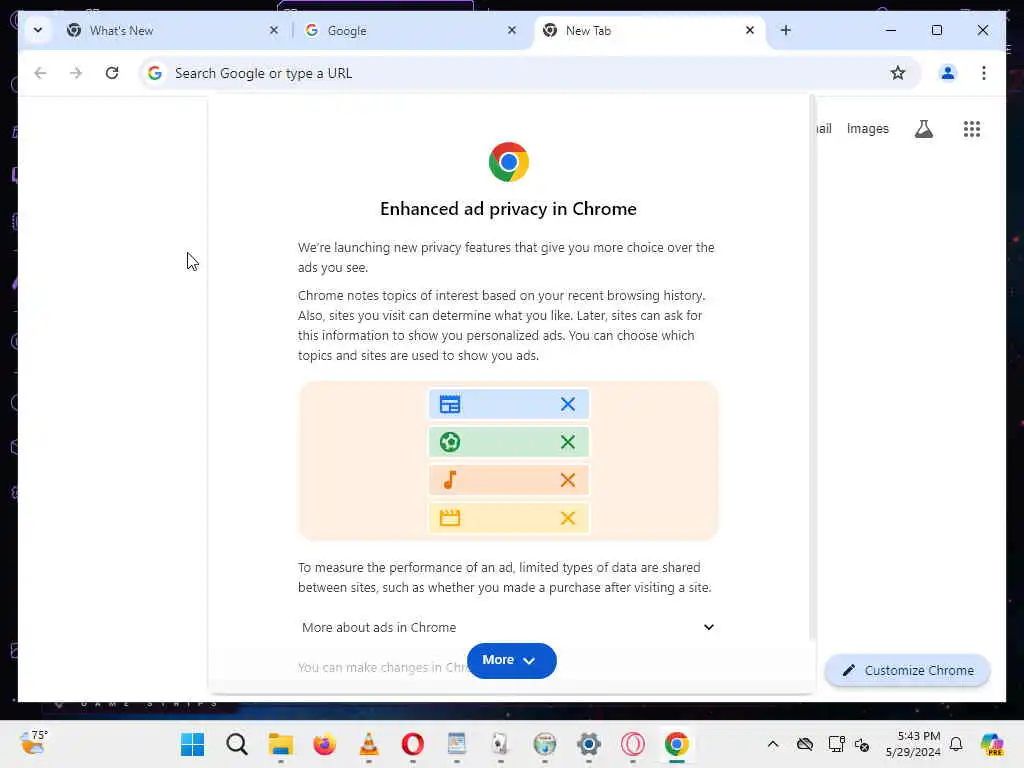The height and width of the screenshot is (768, 1024).
Task: Open a new tab with plus button
Action: (x=786, y=30)
